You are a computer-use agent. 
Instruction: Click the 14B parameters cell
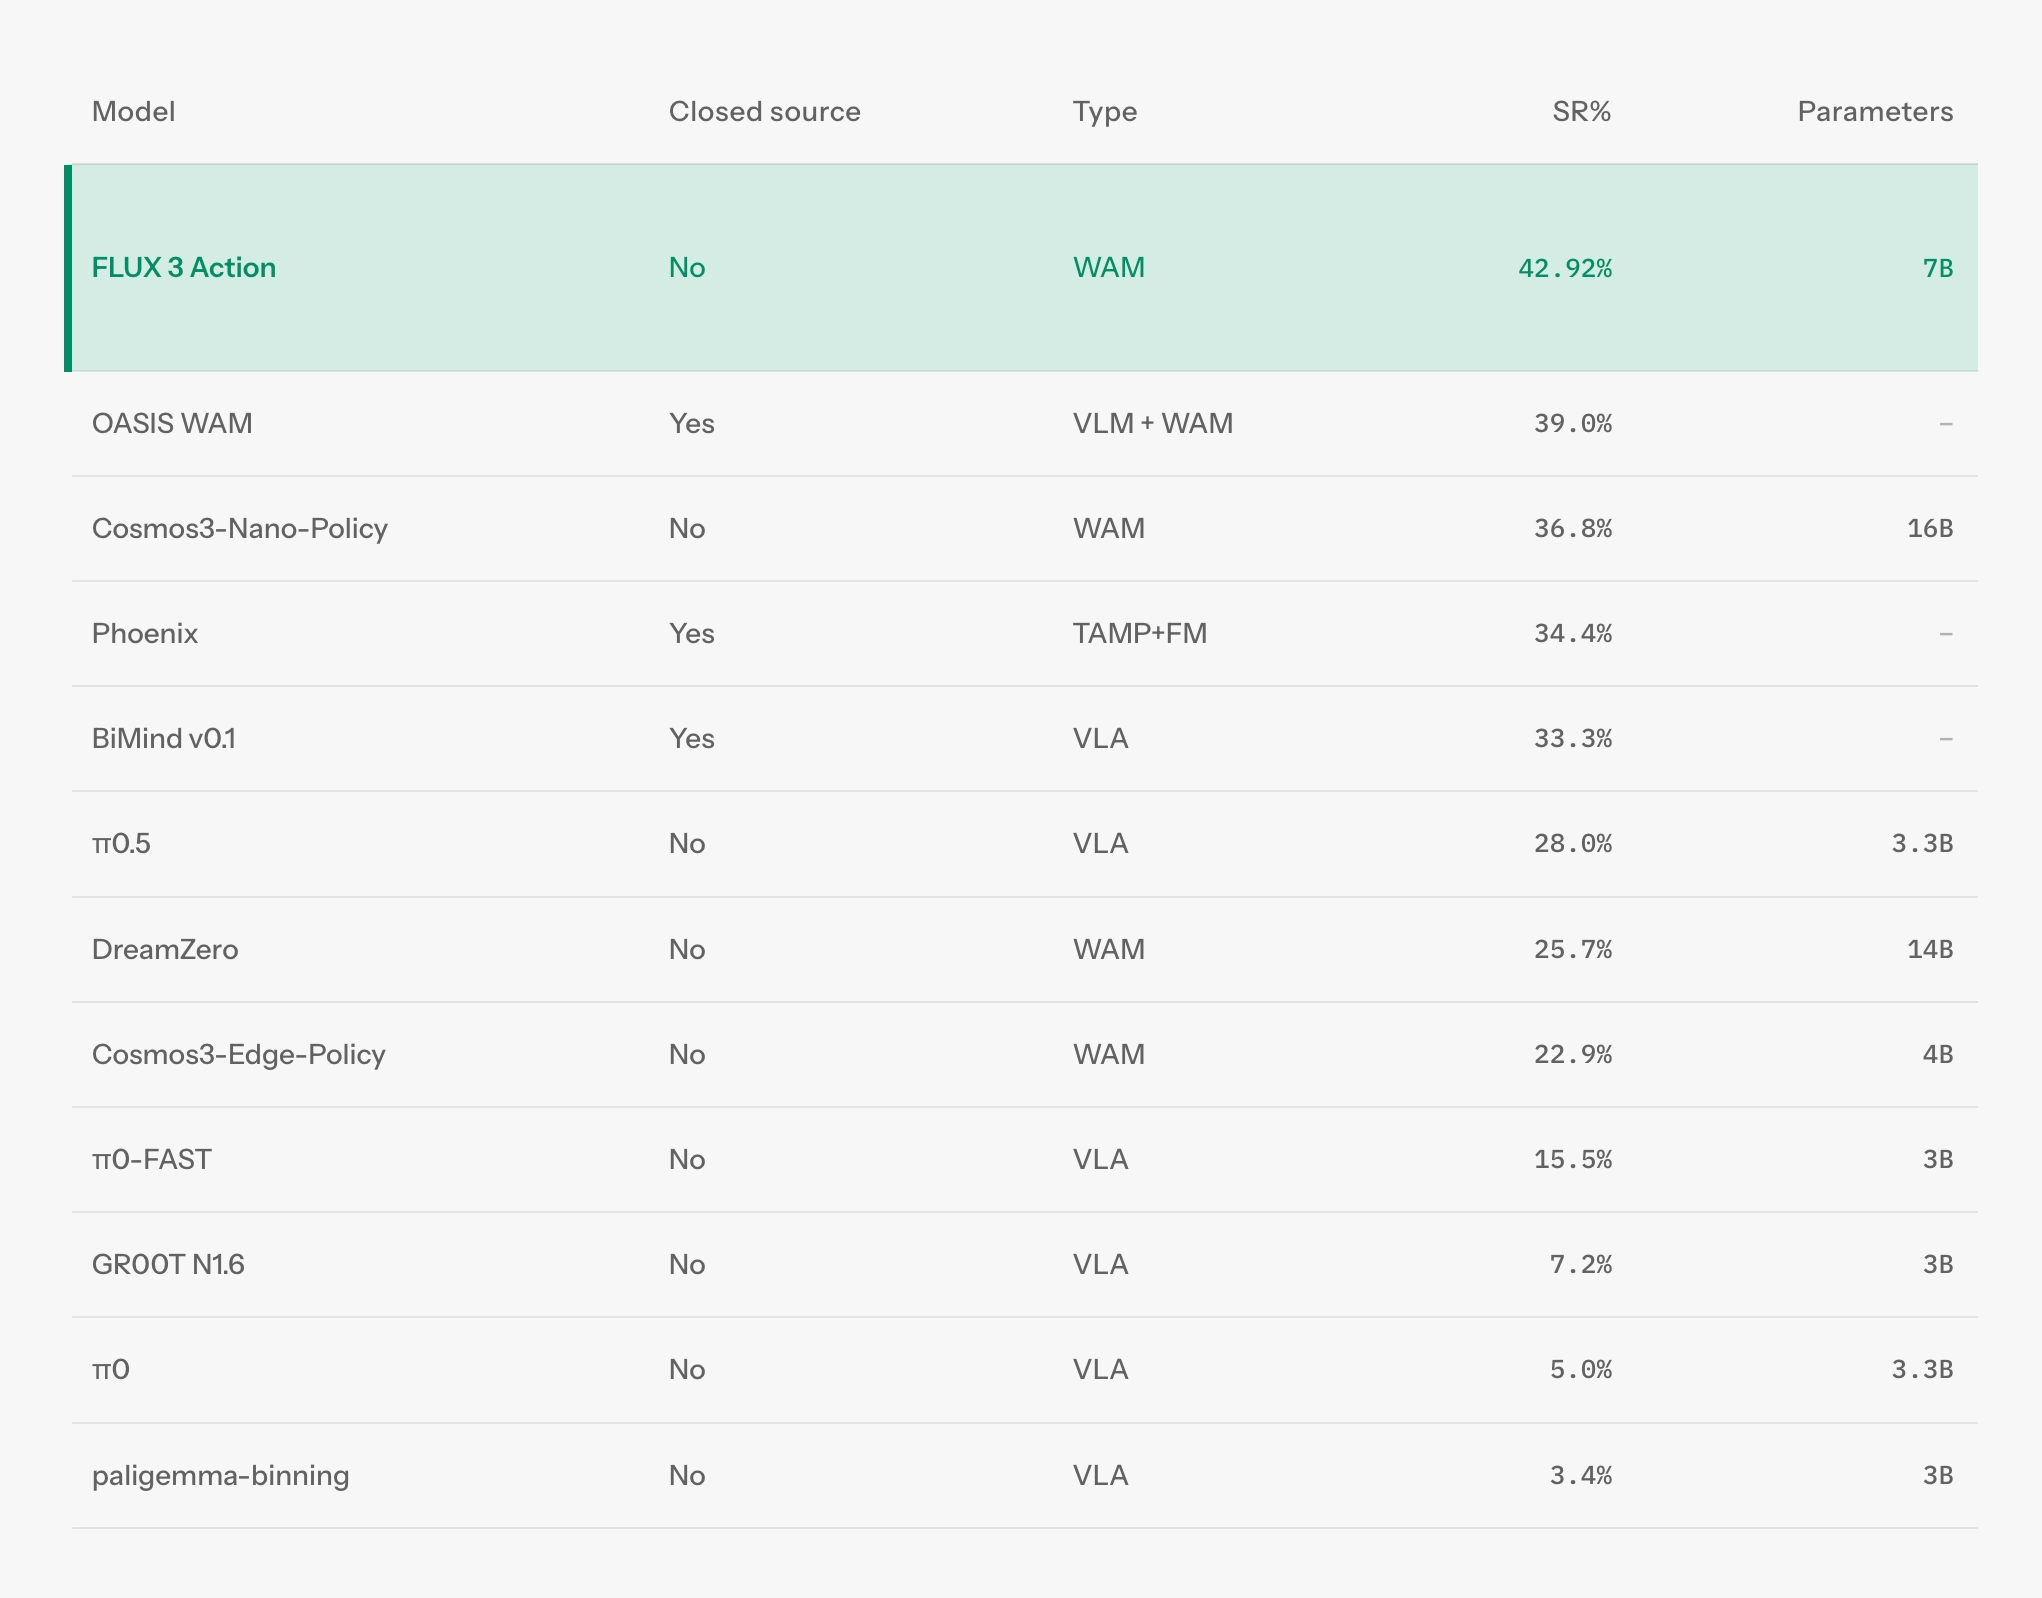pos(1930,950)
